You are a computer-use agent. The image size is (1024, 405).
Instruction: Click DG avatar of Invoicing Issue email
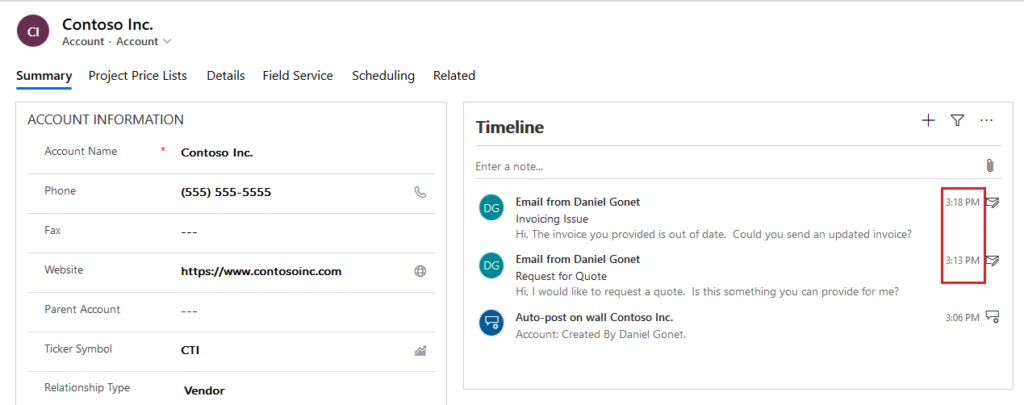click(x=491, y=208)
